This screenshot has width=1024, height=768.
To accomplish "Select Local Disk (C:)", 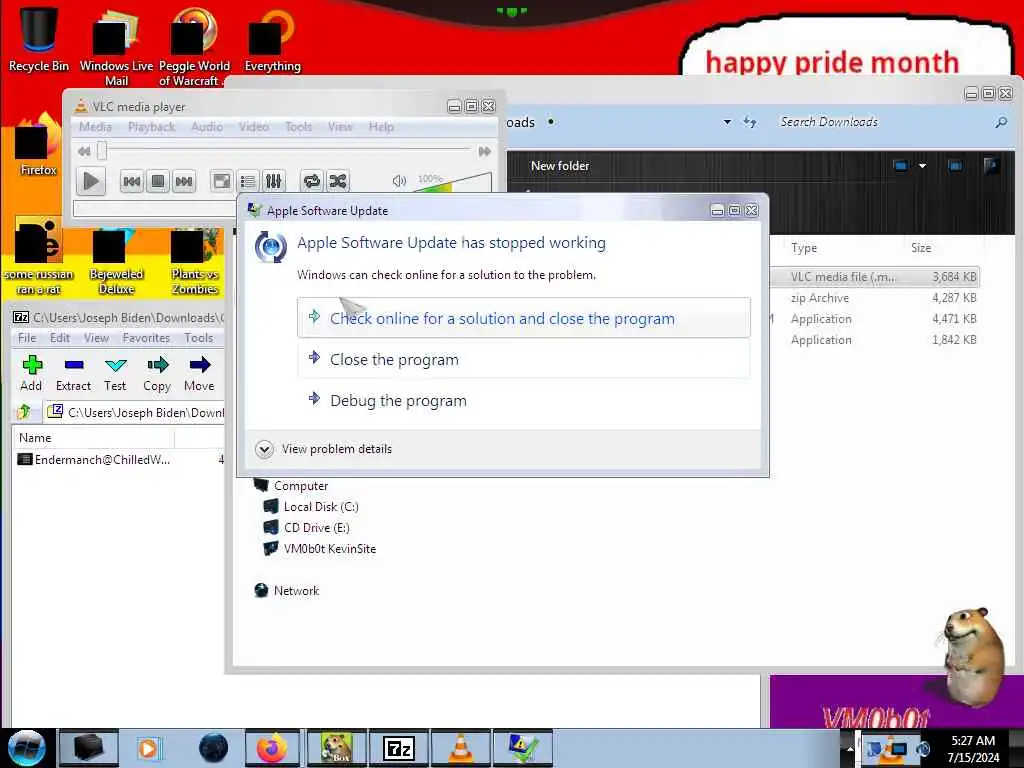I will tap(311, 506).
